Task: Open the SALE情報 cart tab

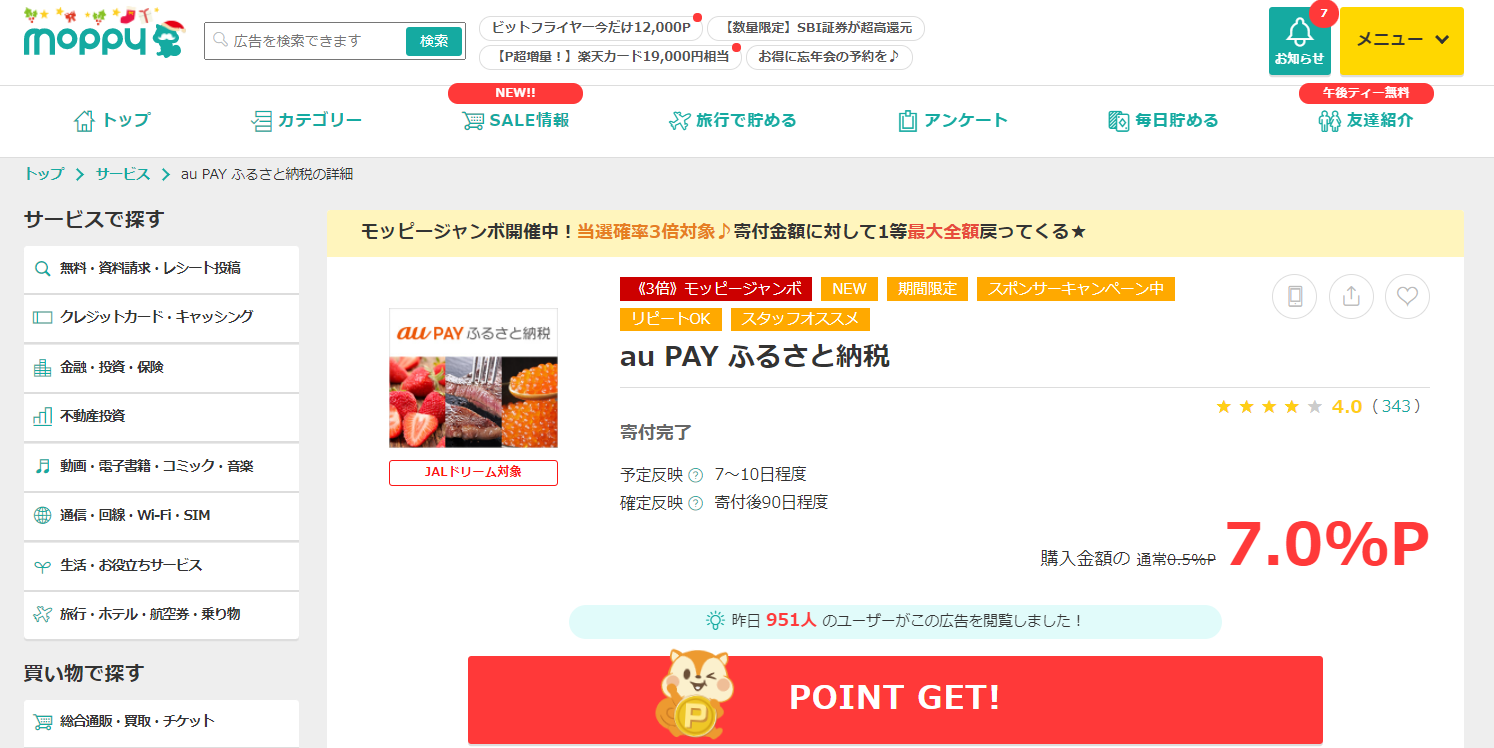Action: point(515,121)
